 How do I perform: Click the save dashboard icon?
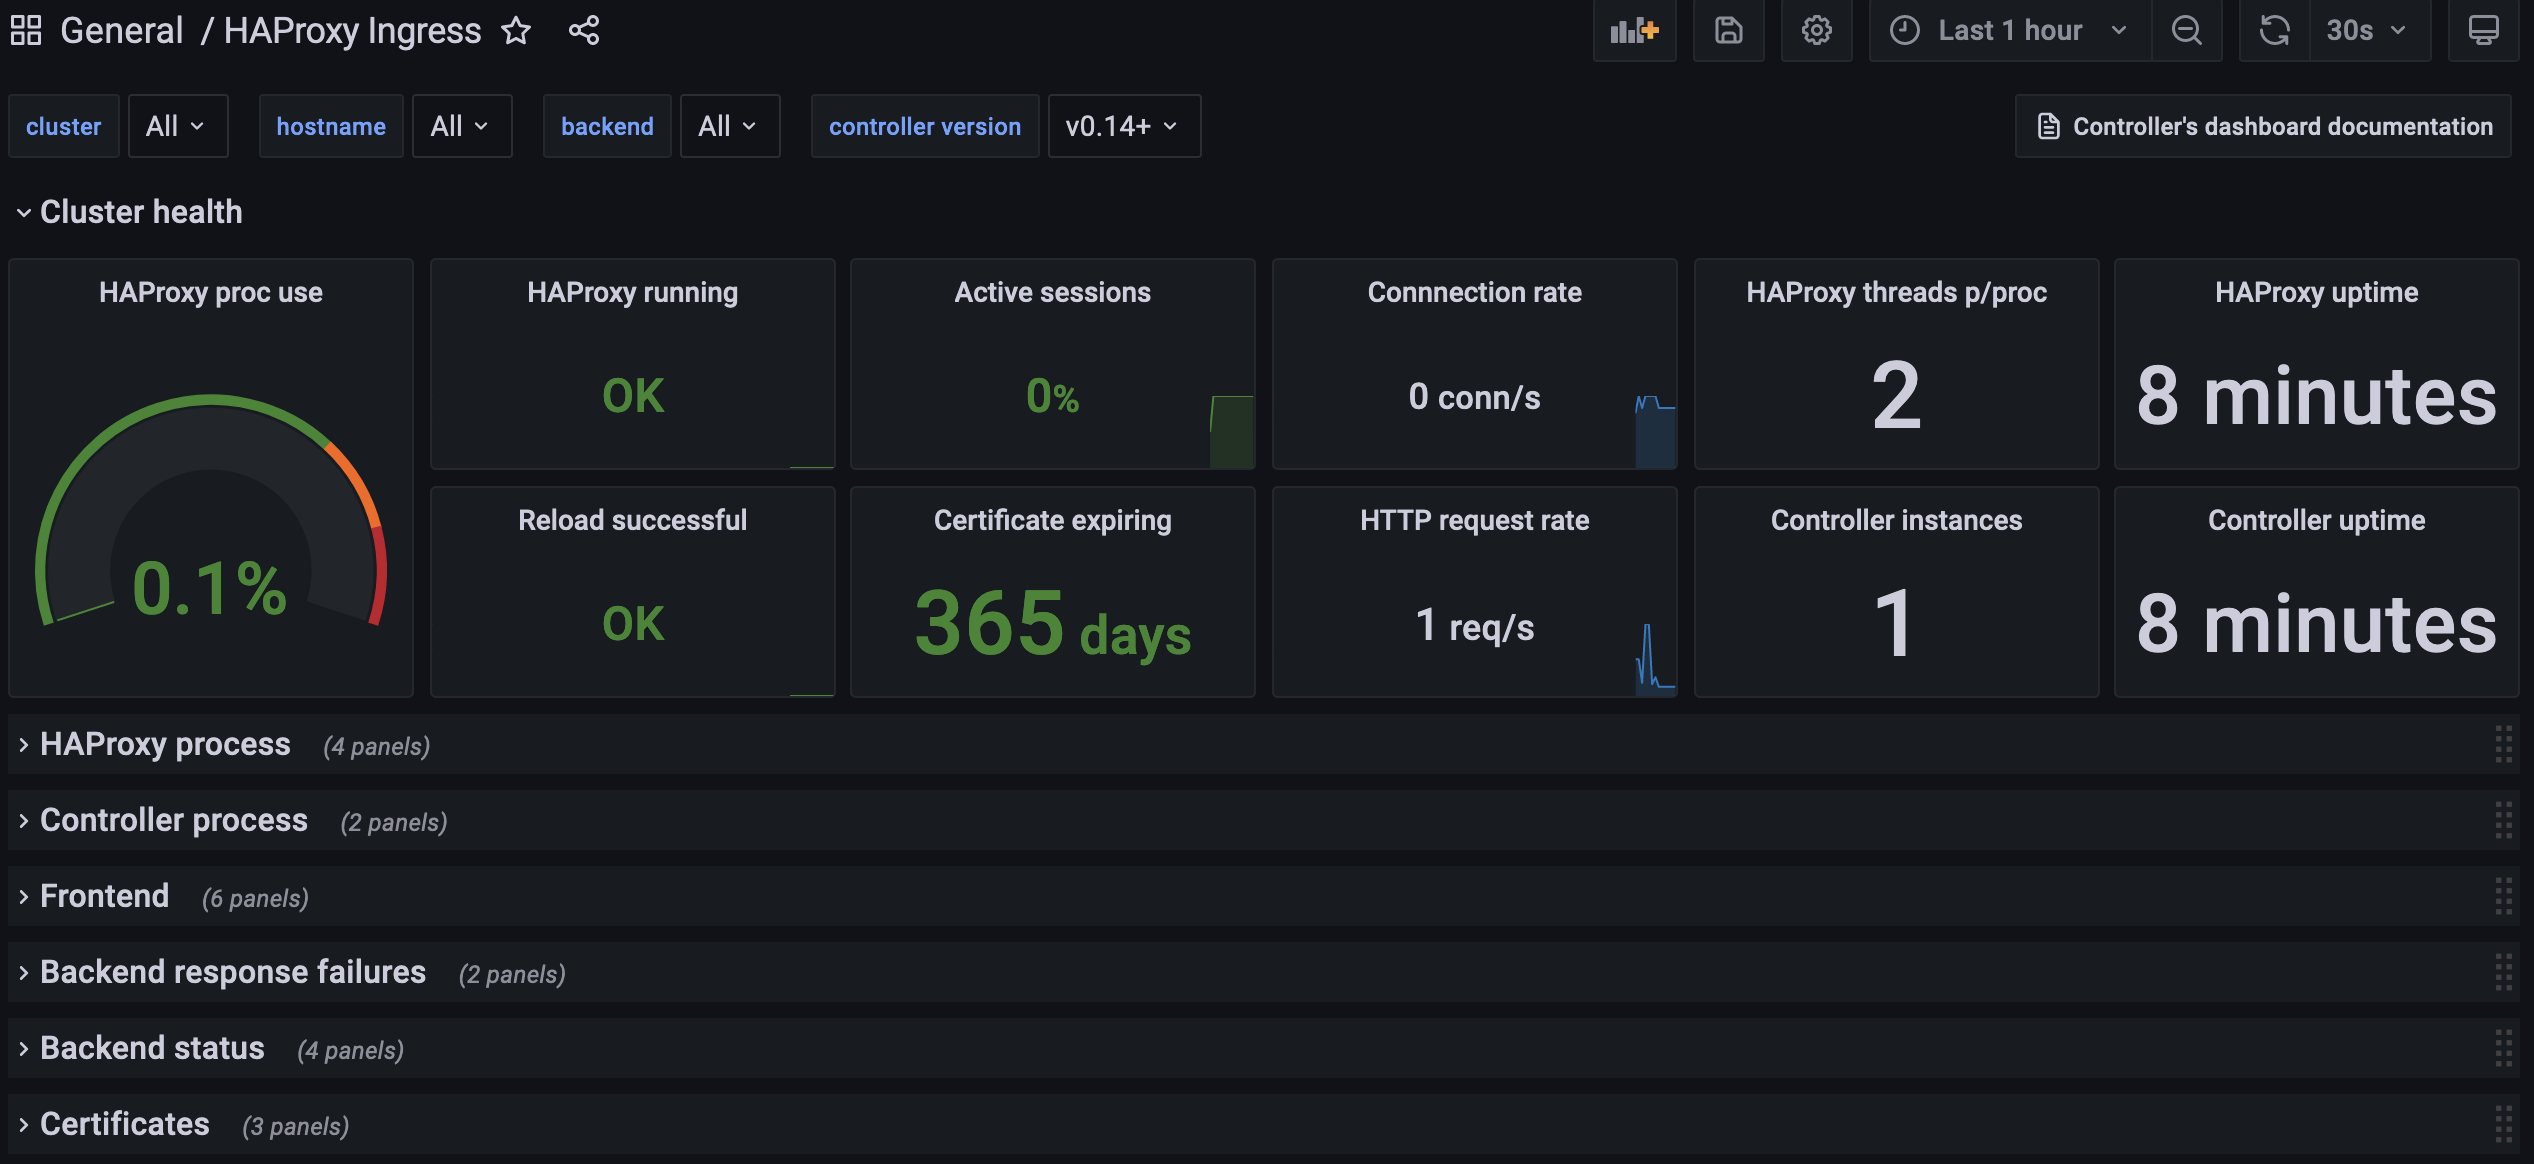coord(1729,30)
